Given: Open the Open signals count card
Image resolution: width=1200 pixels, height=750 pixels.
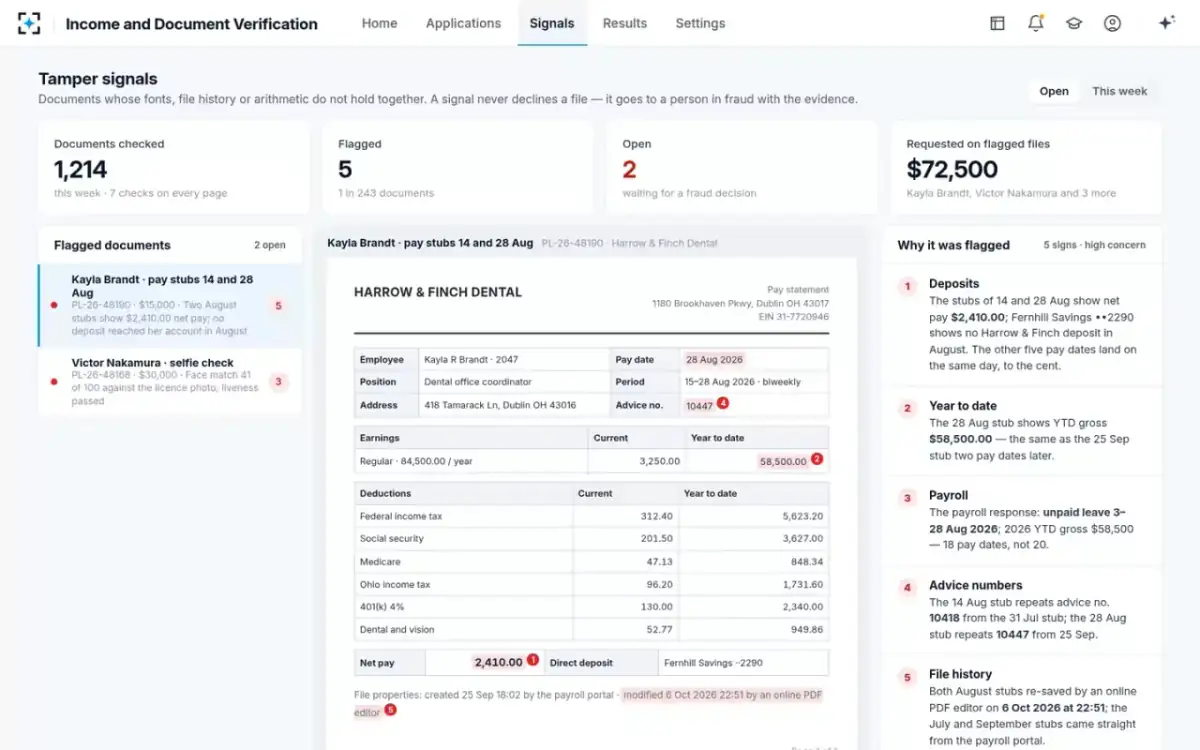Looking at the screenshot, I should (741, 168).
